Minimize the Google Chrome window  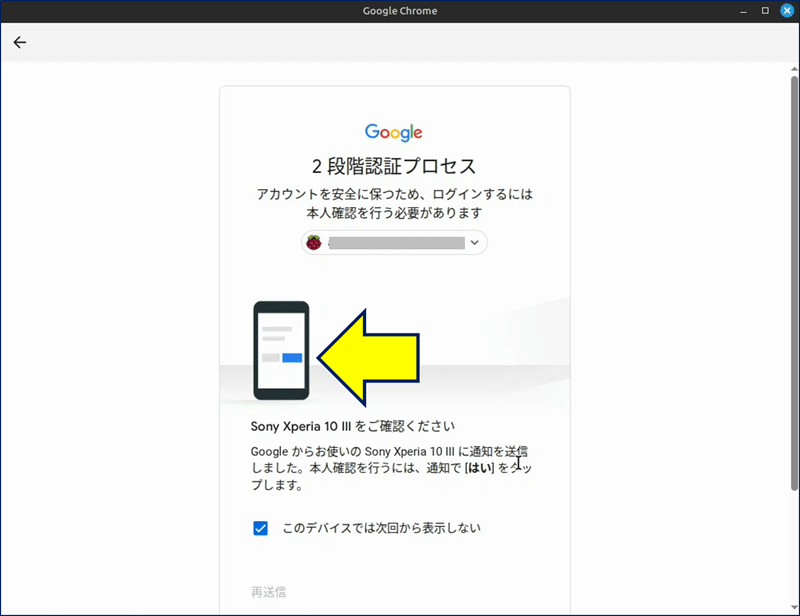coord(743,11)
